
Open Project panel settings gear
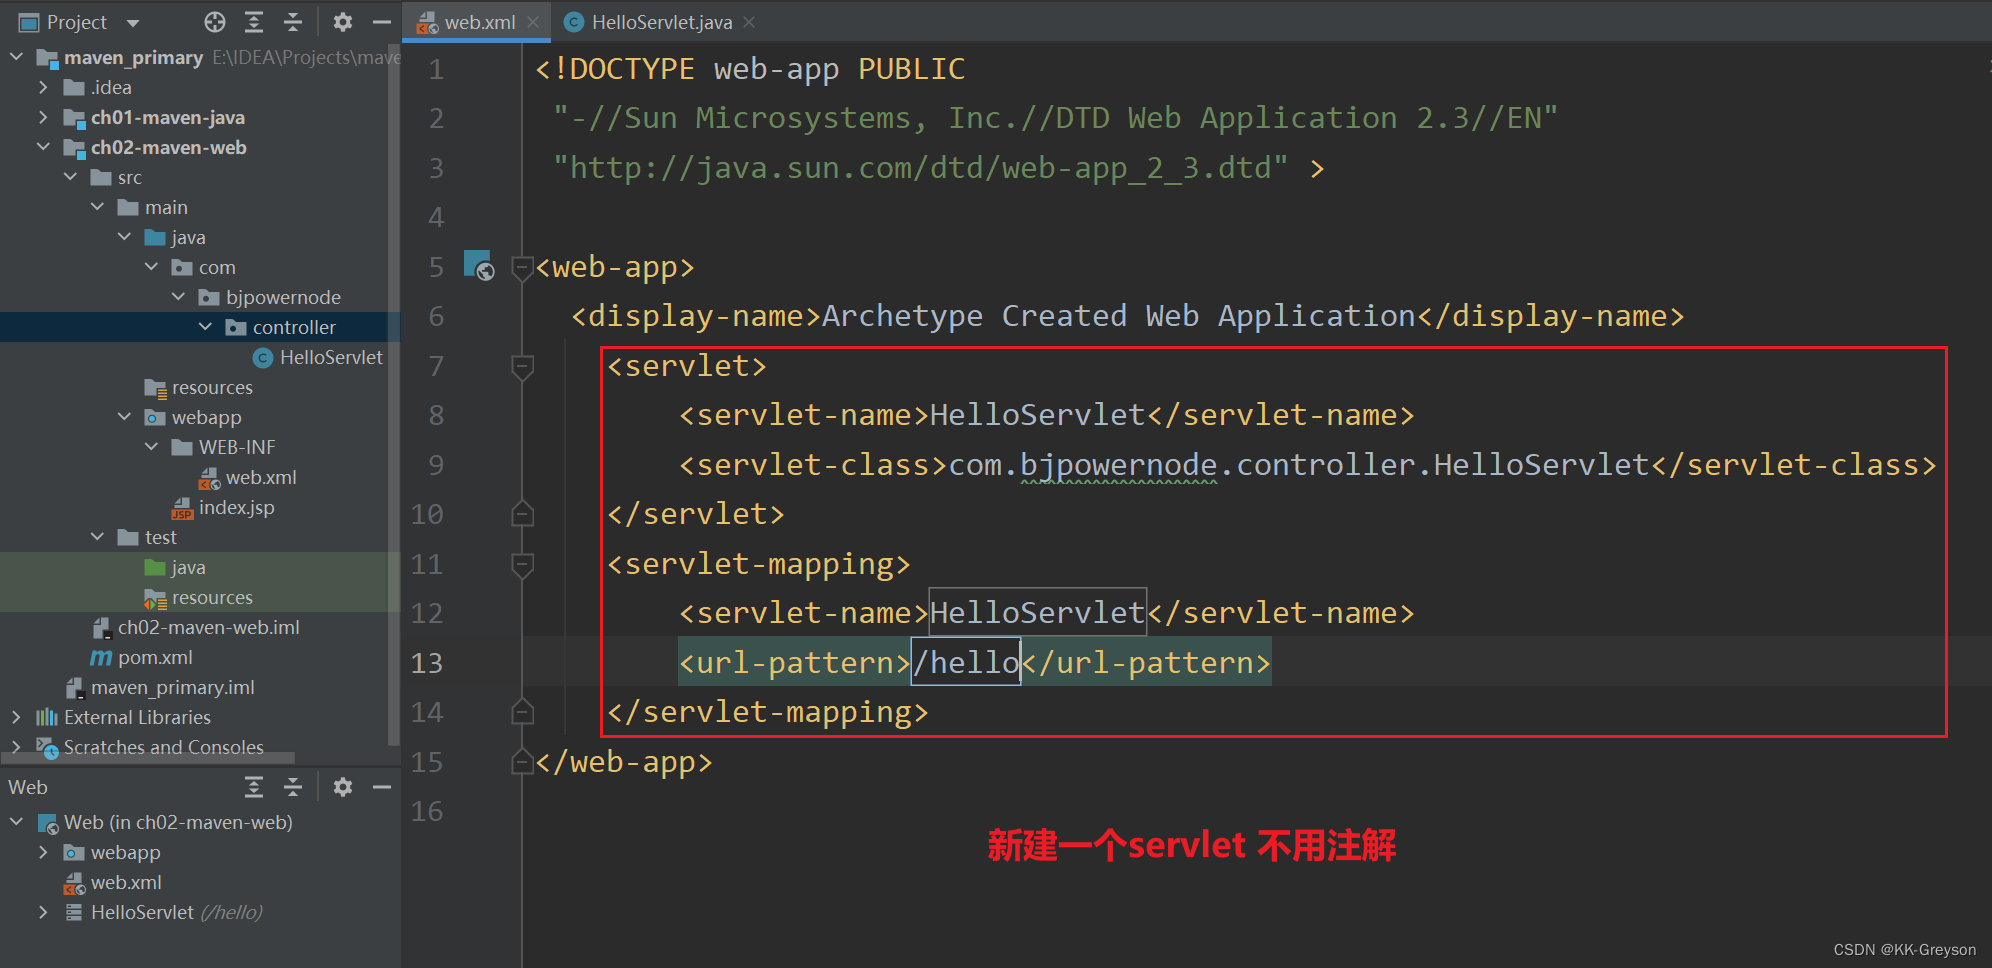coord(343,22)
